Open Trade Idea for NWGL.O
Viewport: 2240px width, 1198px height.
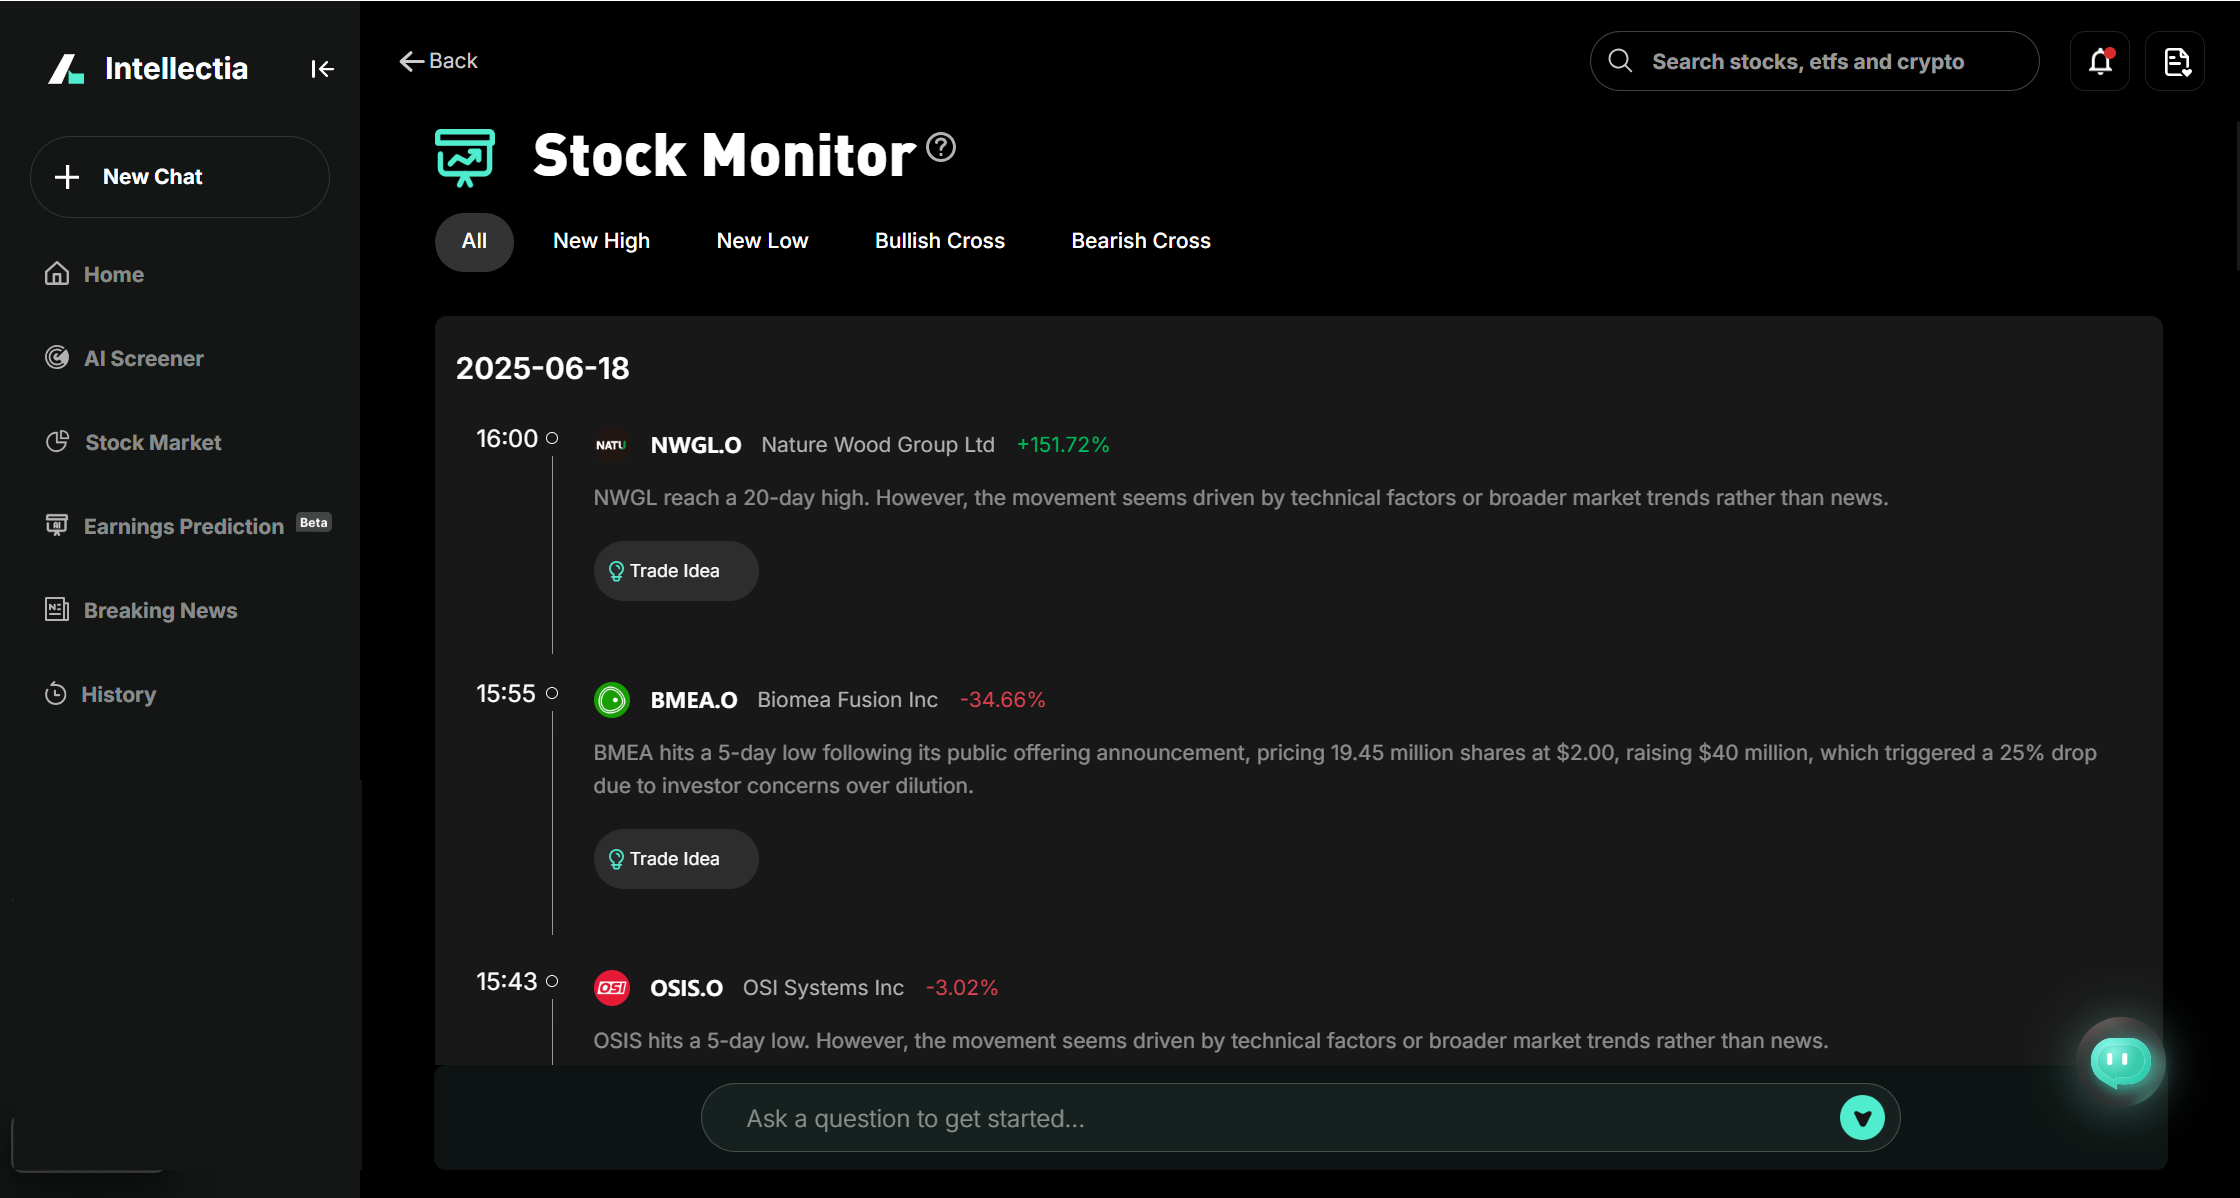pyautogui.click(x=675, y=570)
